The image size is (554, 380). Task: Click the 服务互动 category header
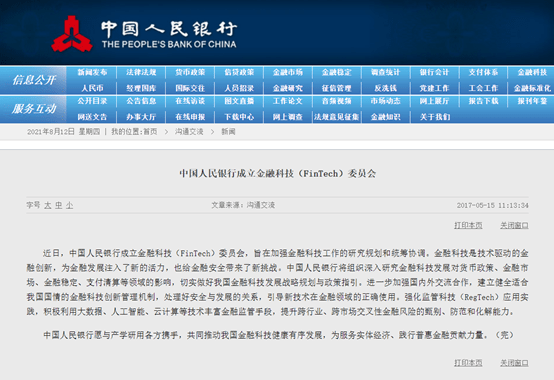[x=34, y=109]
